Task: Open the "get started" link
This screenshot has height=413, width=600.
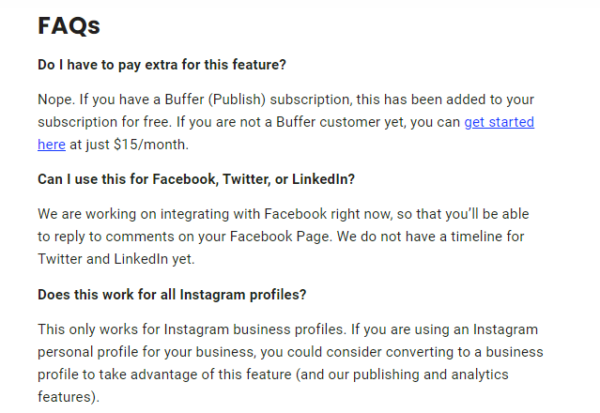Action: (499, 122)
